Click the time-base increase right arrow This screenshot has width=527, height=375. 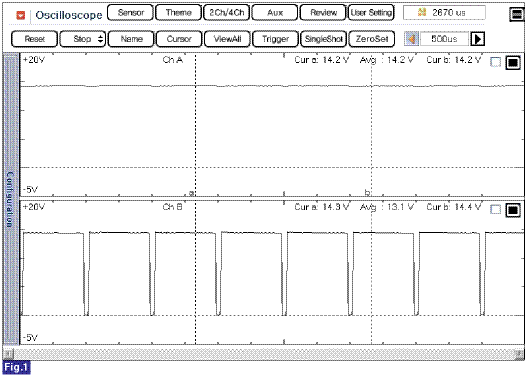pyautogui.click(x=477, y=39)
